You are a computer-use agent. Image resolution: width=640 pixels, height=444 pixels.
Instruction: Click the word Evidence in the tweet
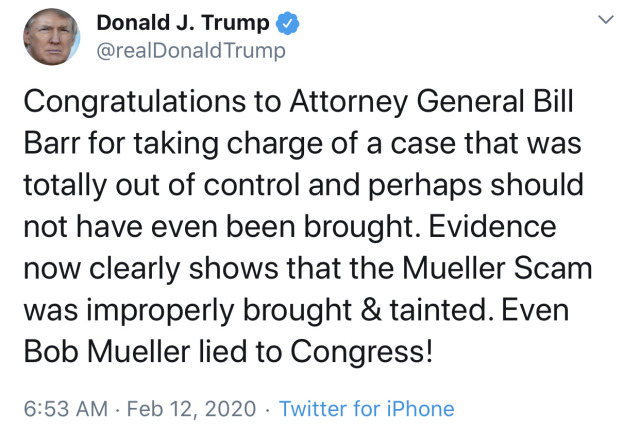[492, 226]
